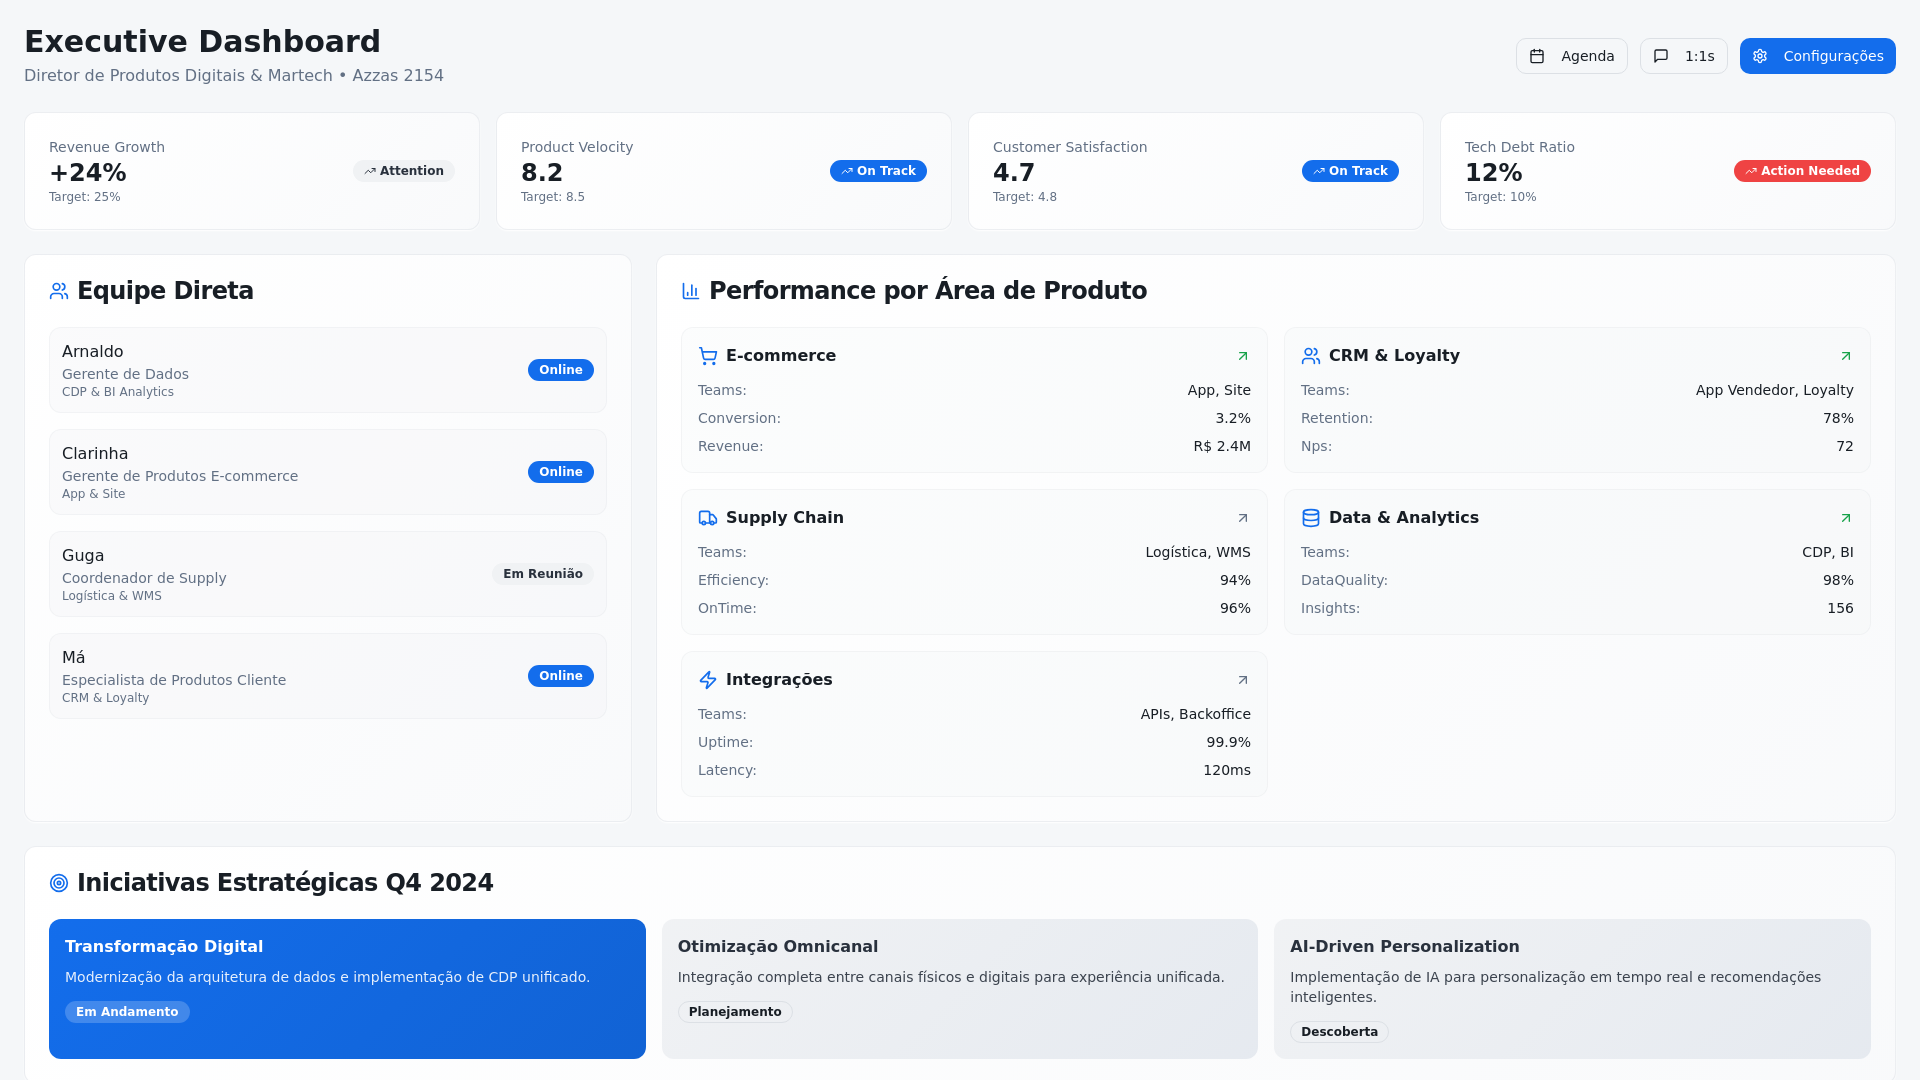Click Guga's Em Reunião status badge
This screenshot has height=1080, width=1920.
click(x=543, y=574)
